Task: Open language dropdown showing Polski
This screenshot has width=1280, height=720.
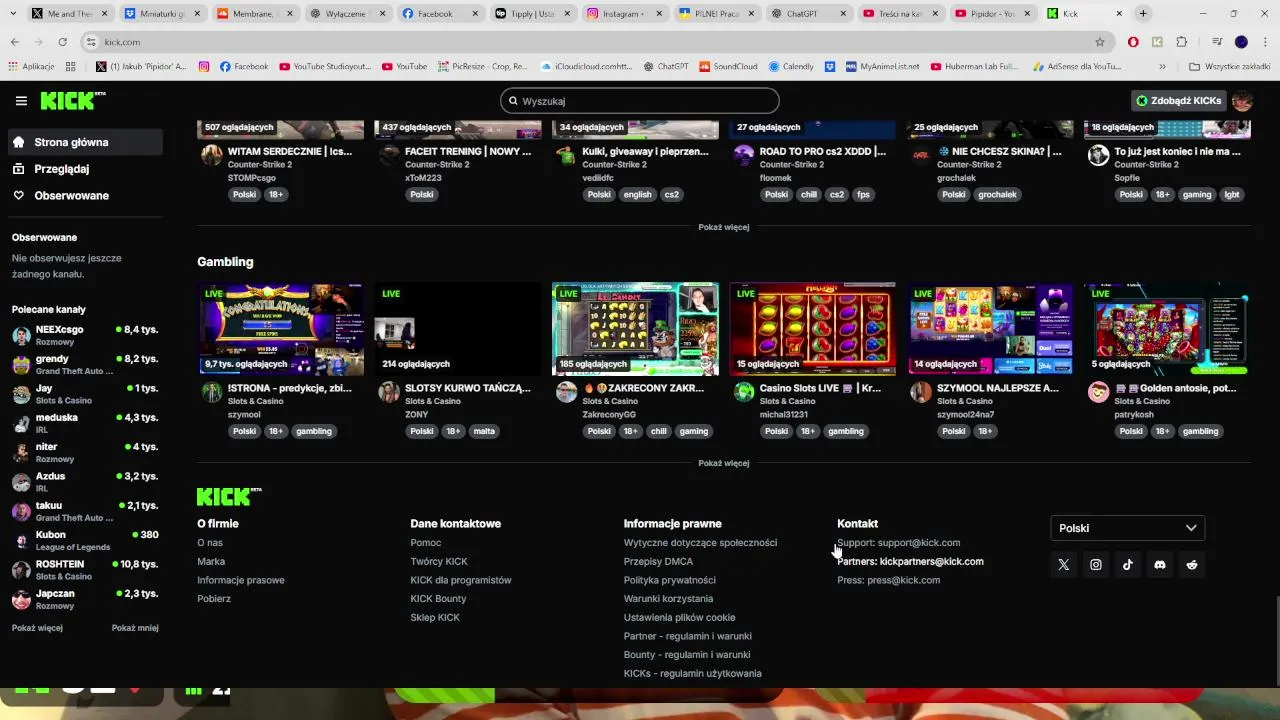Action: [1127, 528]
